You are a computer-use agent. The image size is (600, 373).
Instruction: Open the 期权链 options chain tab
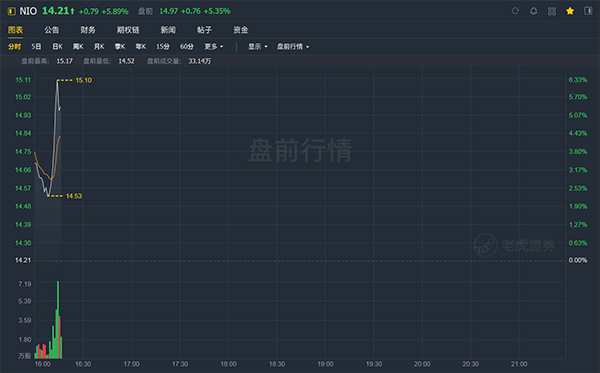[128, 30]
